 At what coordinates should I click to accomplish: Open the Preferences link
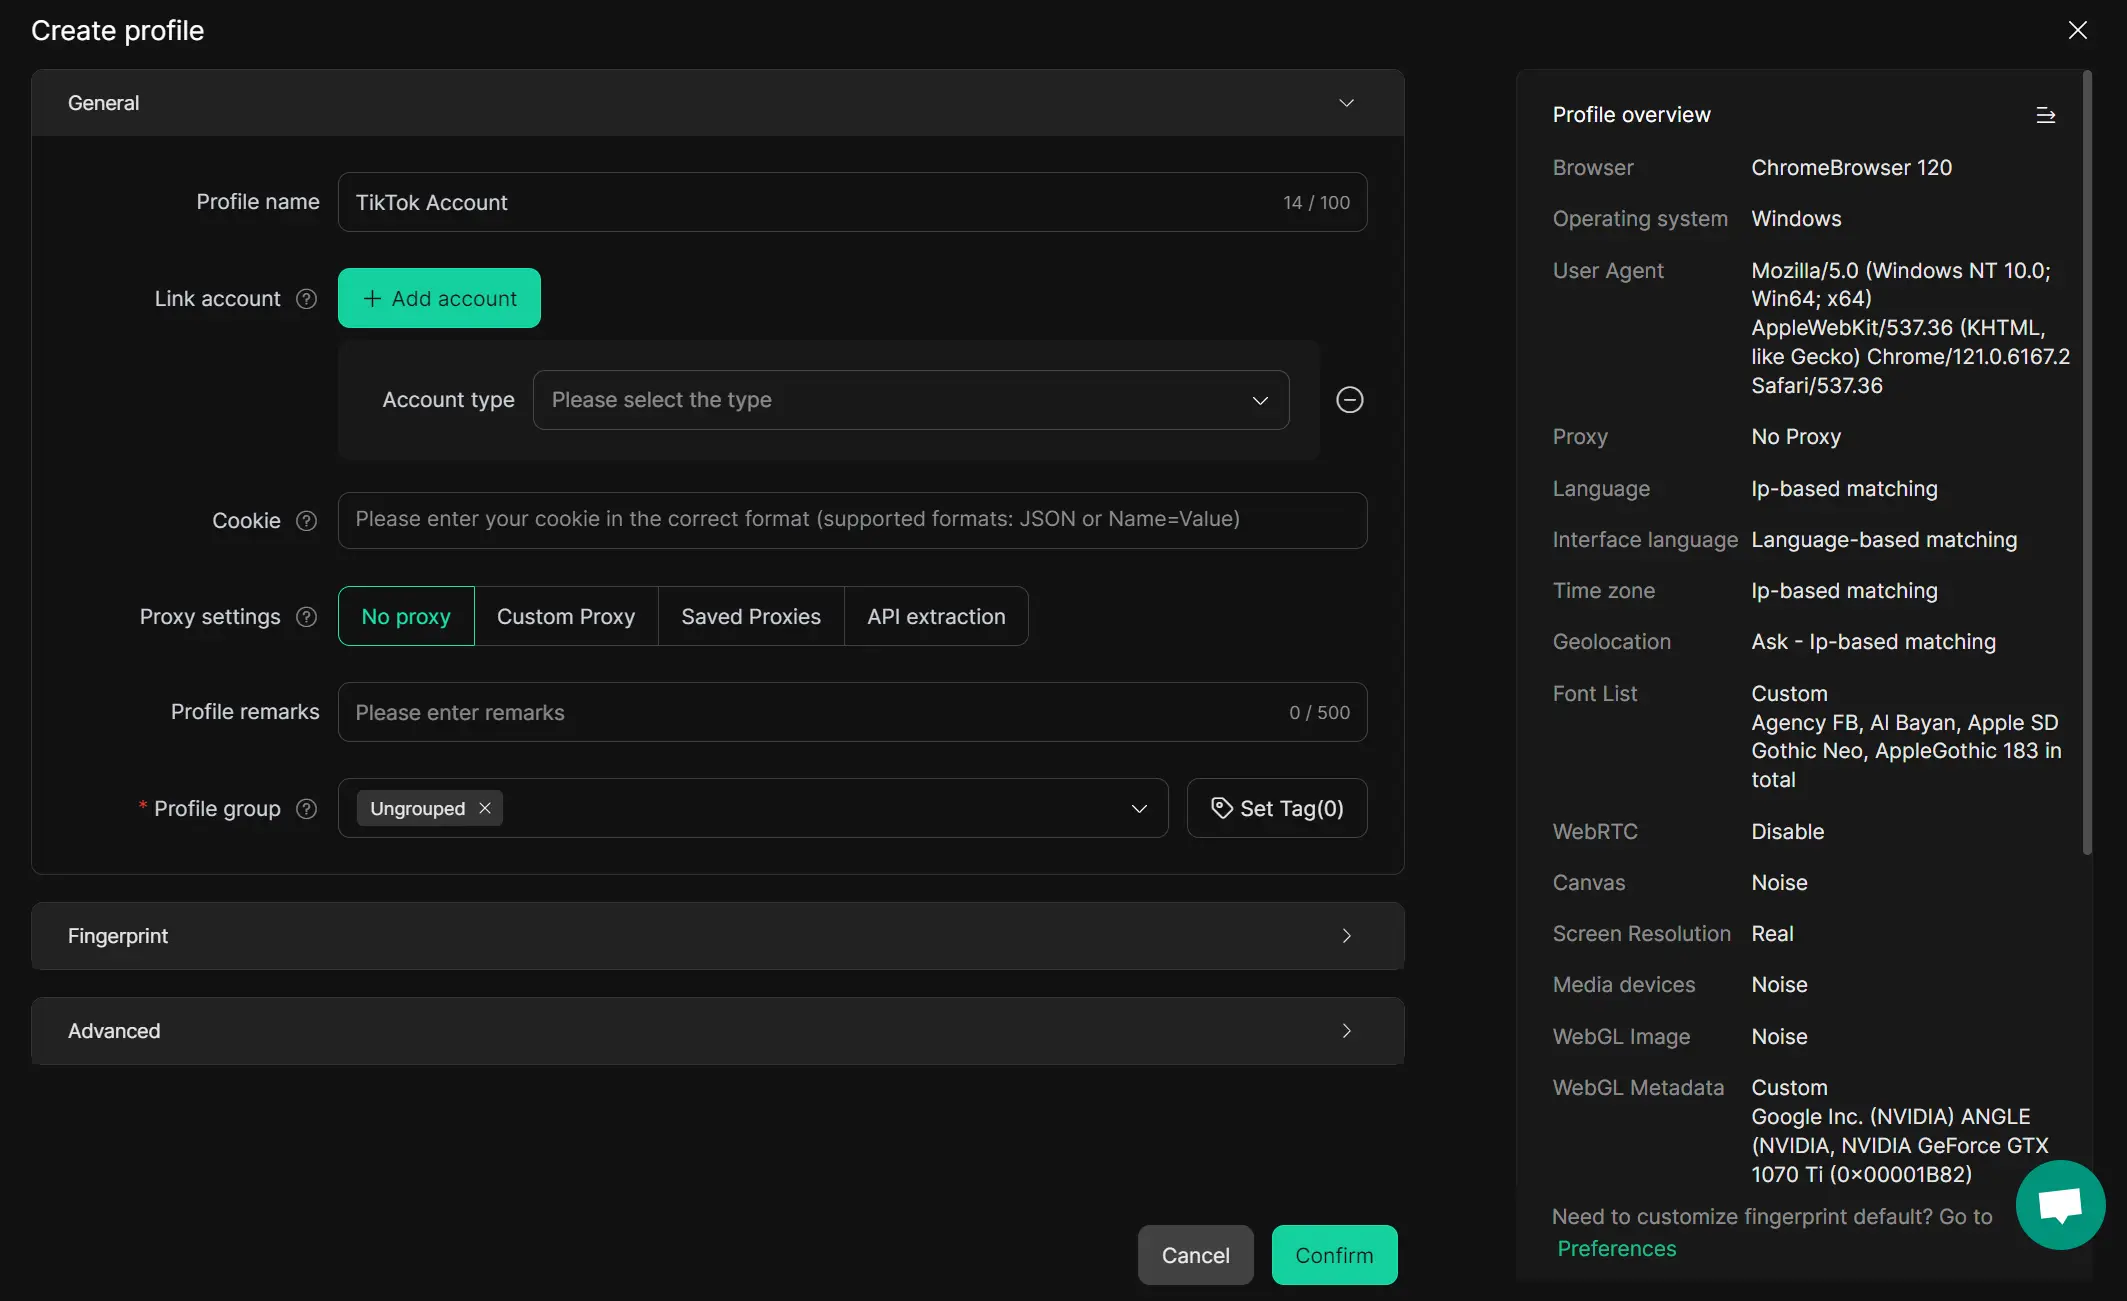(x=1616, y=1249)
